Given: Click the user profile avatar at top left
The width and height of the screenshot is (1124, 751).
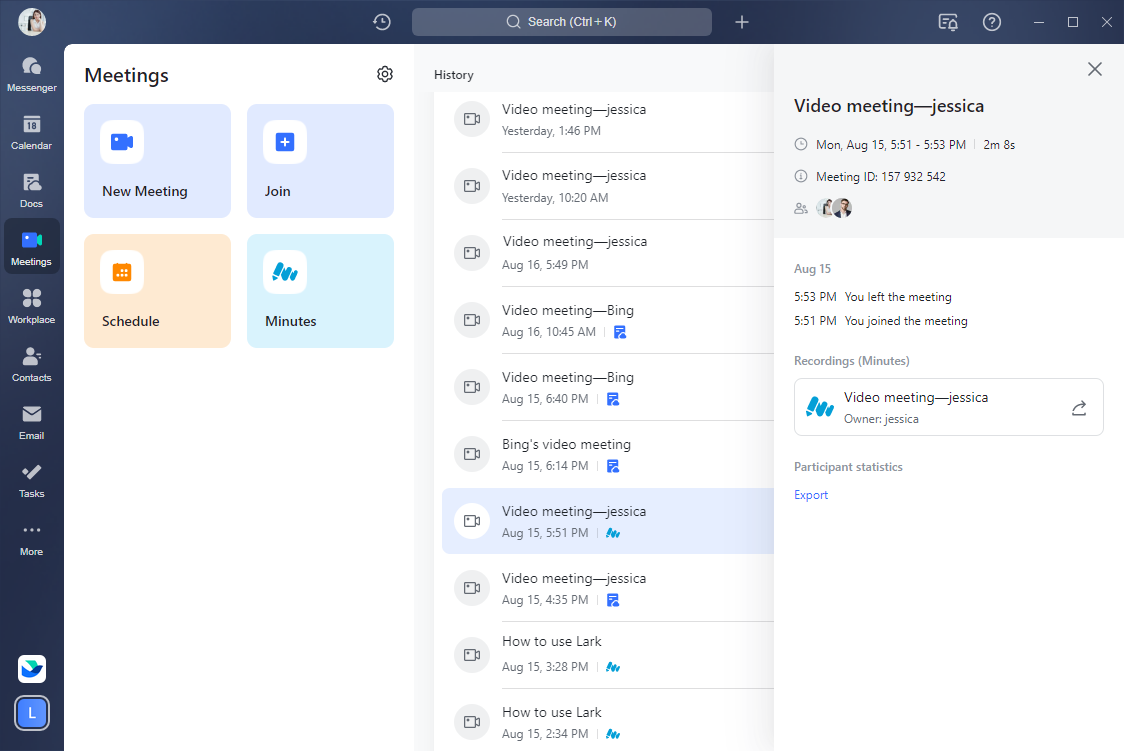Looking at the screenshot, I should pos(32,22).
